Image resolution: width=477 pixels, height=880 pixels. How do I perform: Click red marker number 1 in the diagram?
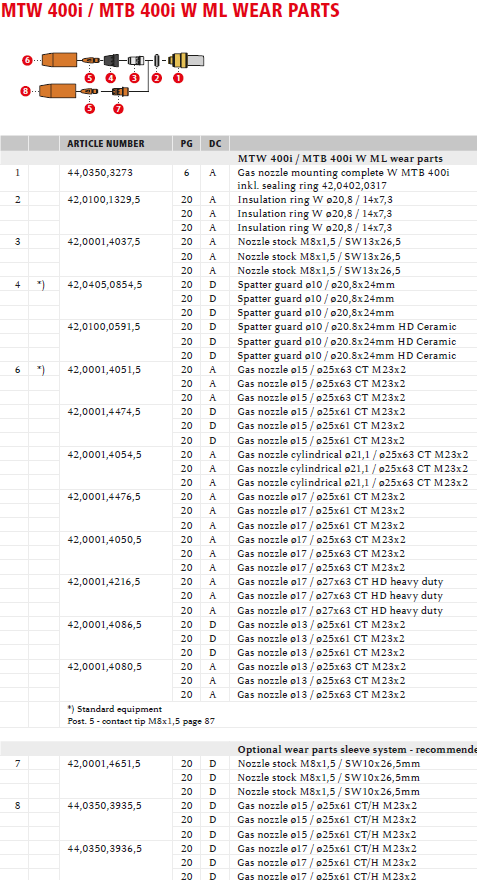pyautogui.click(x=178, y=78)
